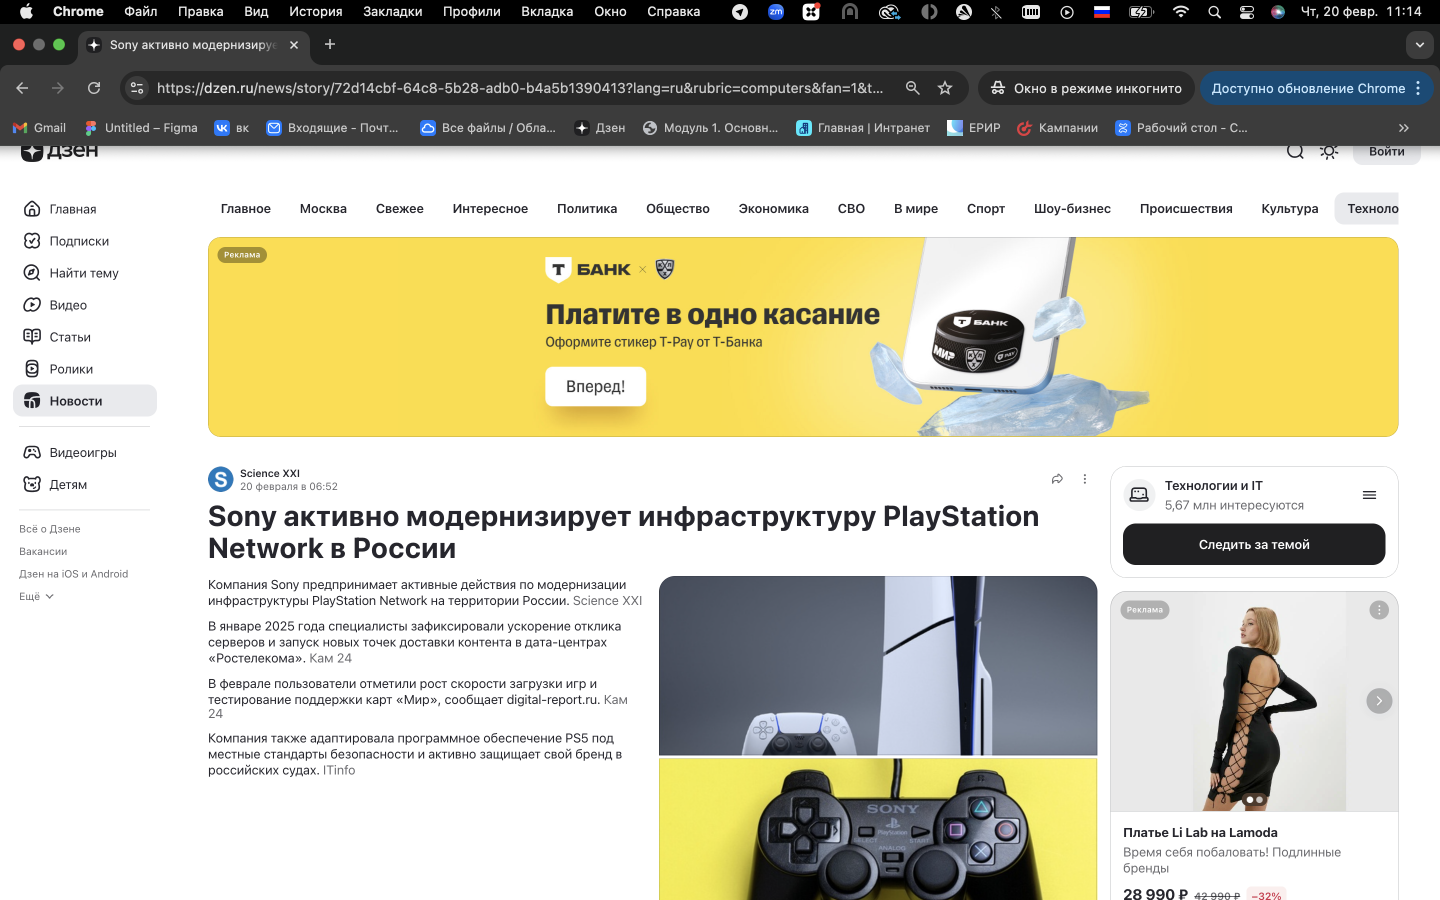
Task: Select Новости in the left sidebar
Action: pyautogui.click(x=85, y=401)
